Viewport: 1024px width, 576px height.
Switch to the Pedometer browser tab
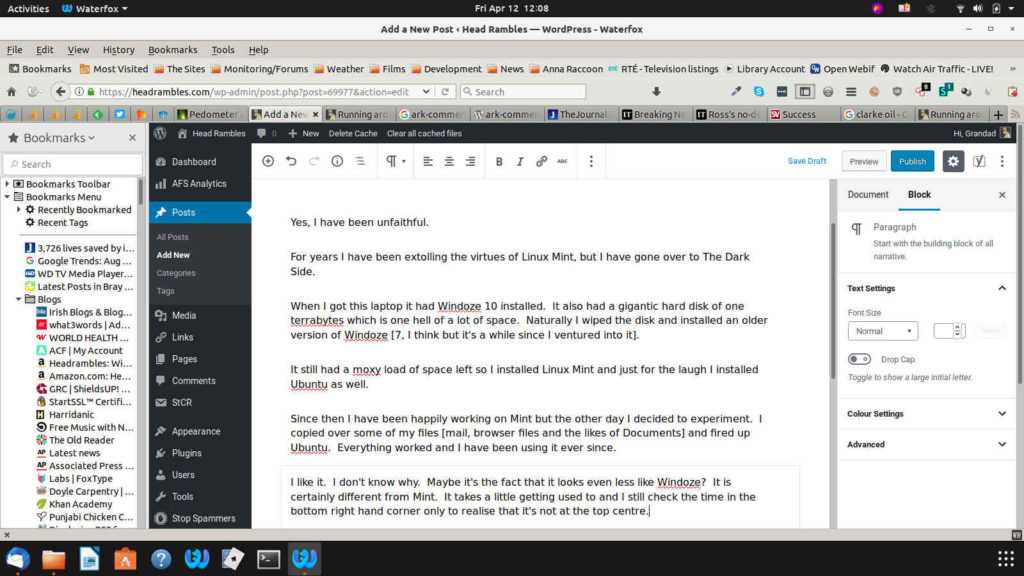pyautogui.click(x=208, y=114)
